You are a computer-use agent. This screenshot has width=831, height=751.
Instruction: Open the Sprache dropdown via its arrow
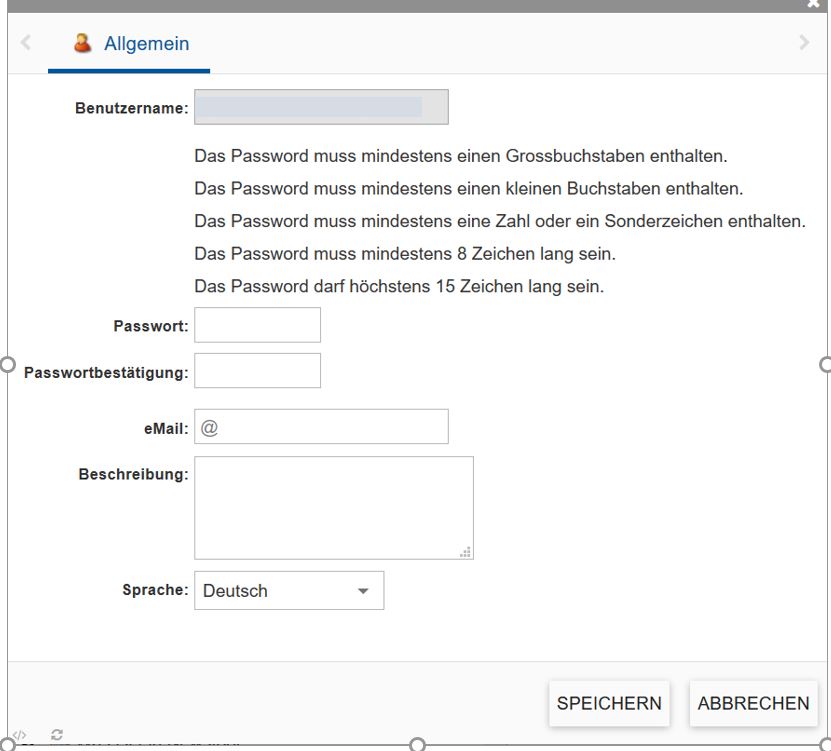tap(363, 591)
